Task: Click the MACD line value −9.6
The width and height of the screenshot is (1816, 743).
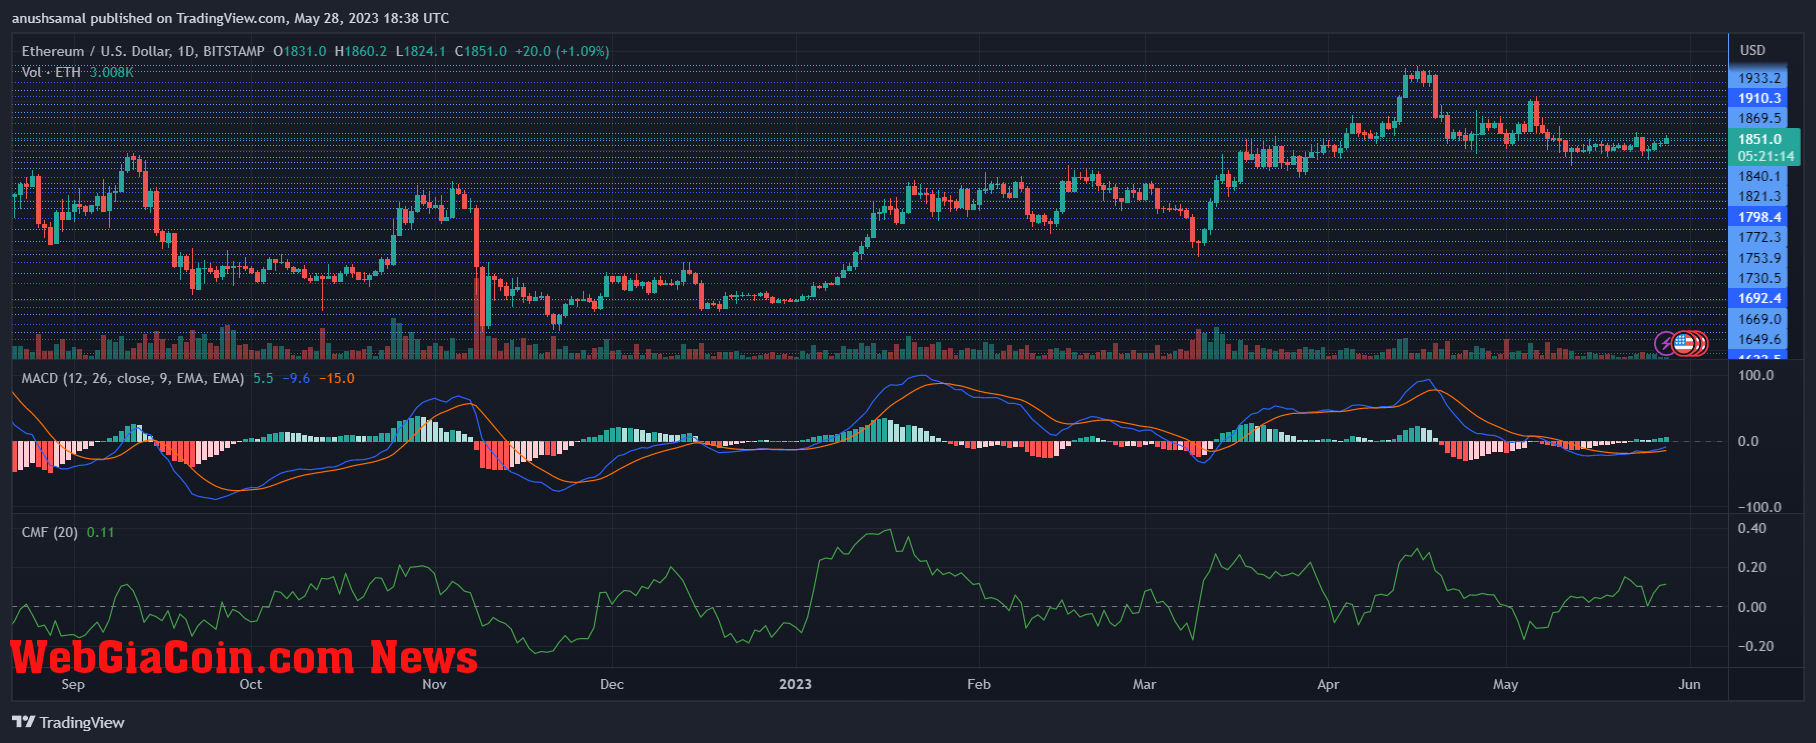Action: tap(296, 378)
